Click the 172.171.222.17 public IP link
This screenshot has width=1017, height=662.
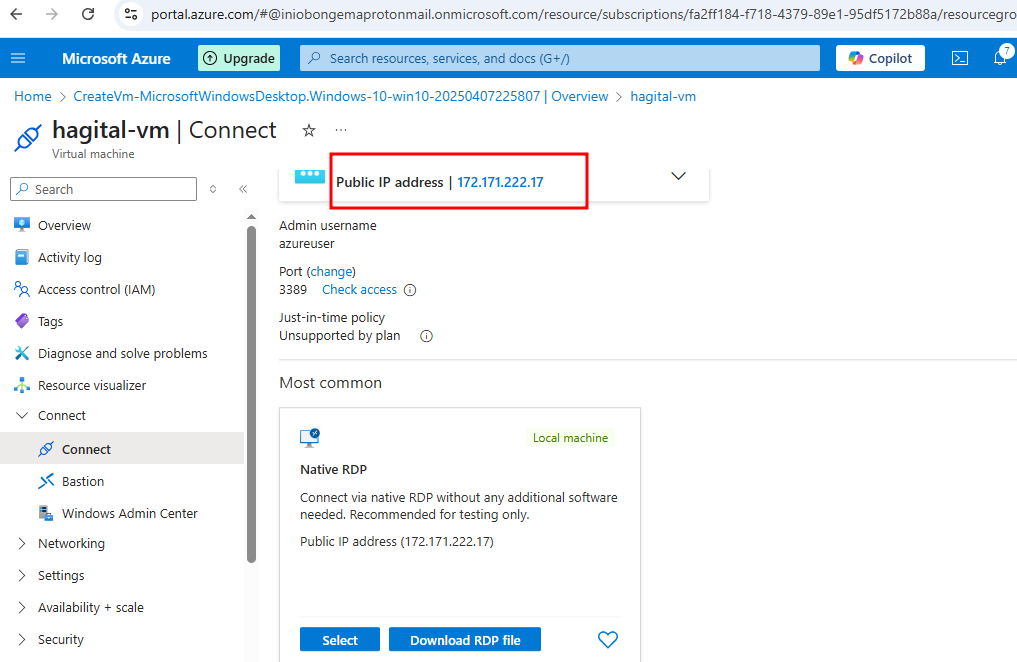500,182
